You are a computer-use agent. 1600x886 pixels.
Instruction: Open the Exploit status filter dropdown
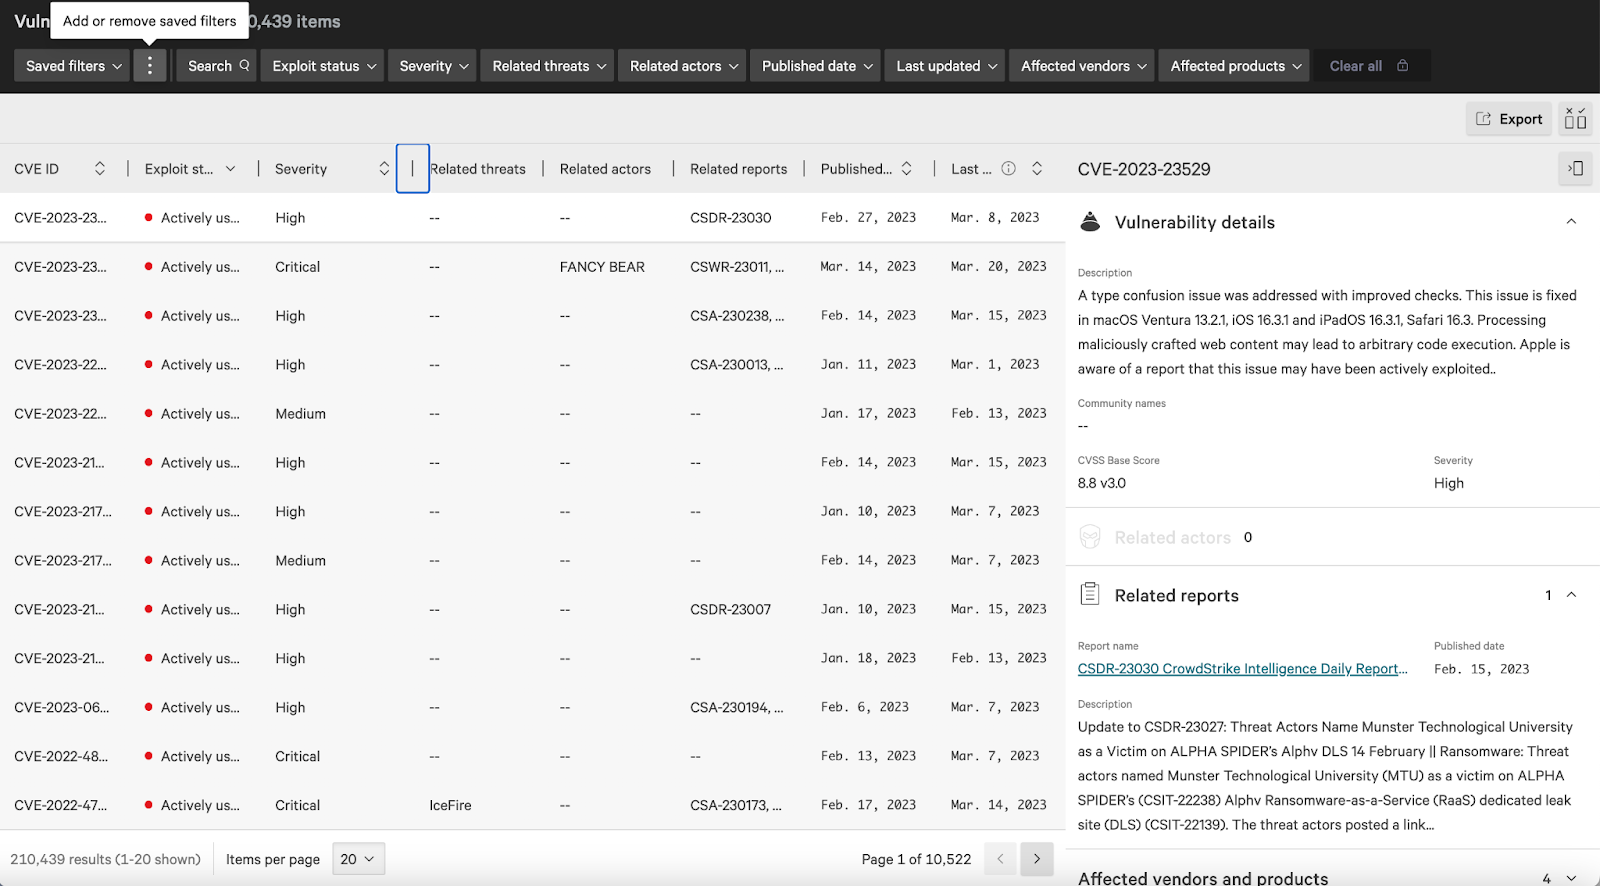point(323,66)
